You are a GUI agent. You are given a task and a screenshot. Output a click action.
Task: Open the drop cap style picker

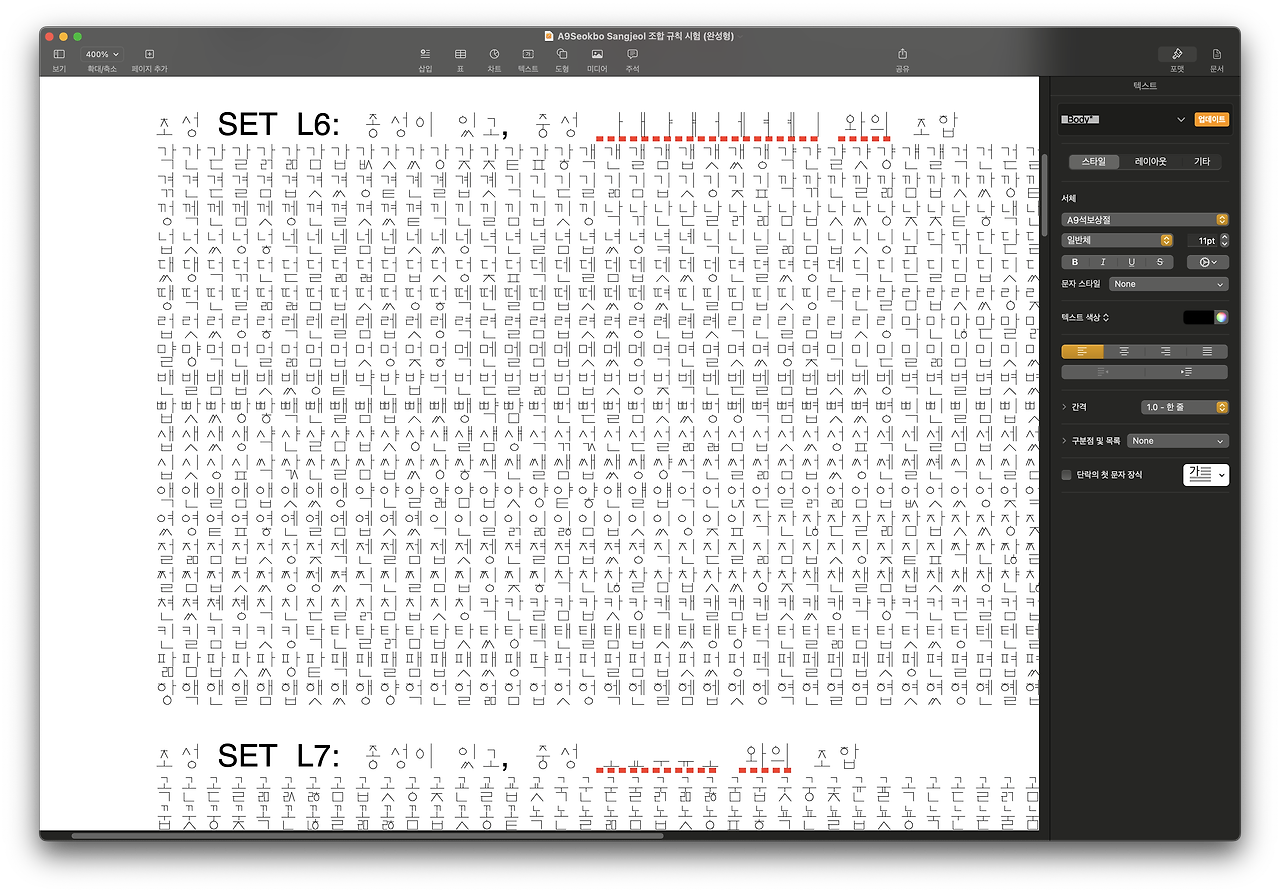[x=1206, y=475]
